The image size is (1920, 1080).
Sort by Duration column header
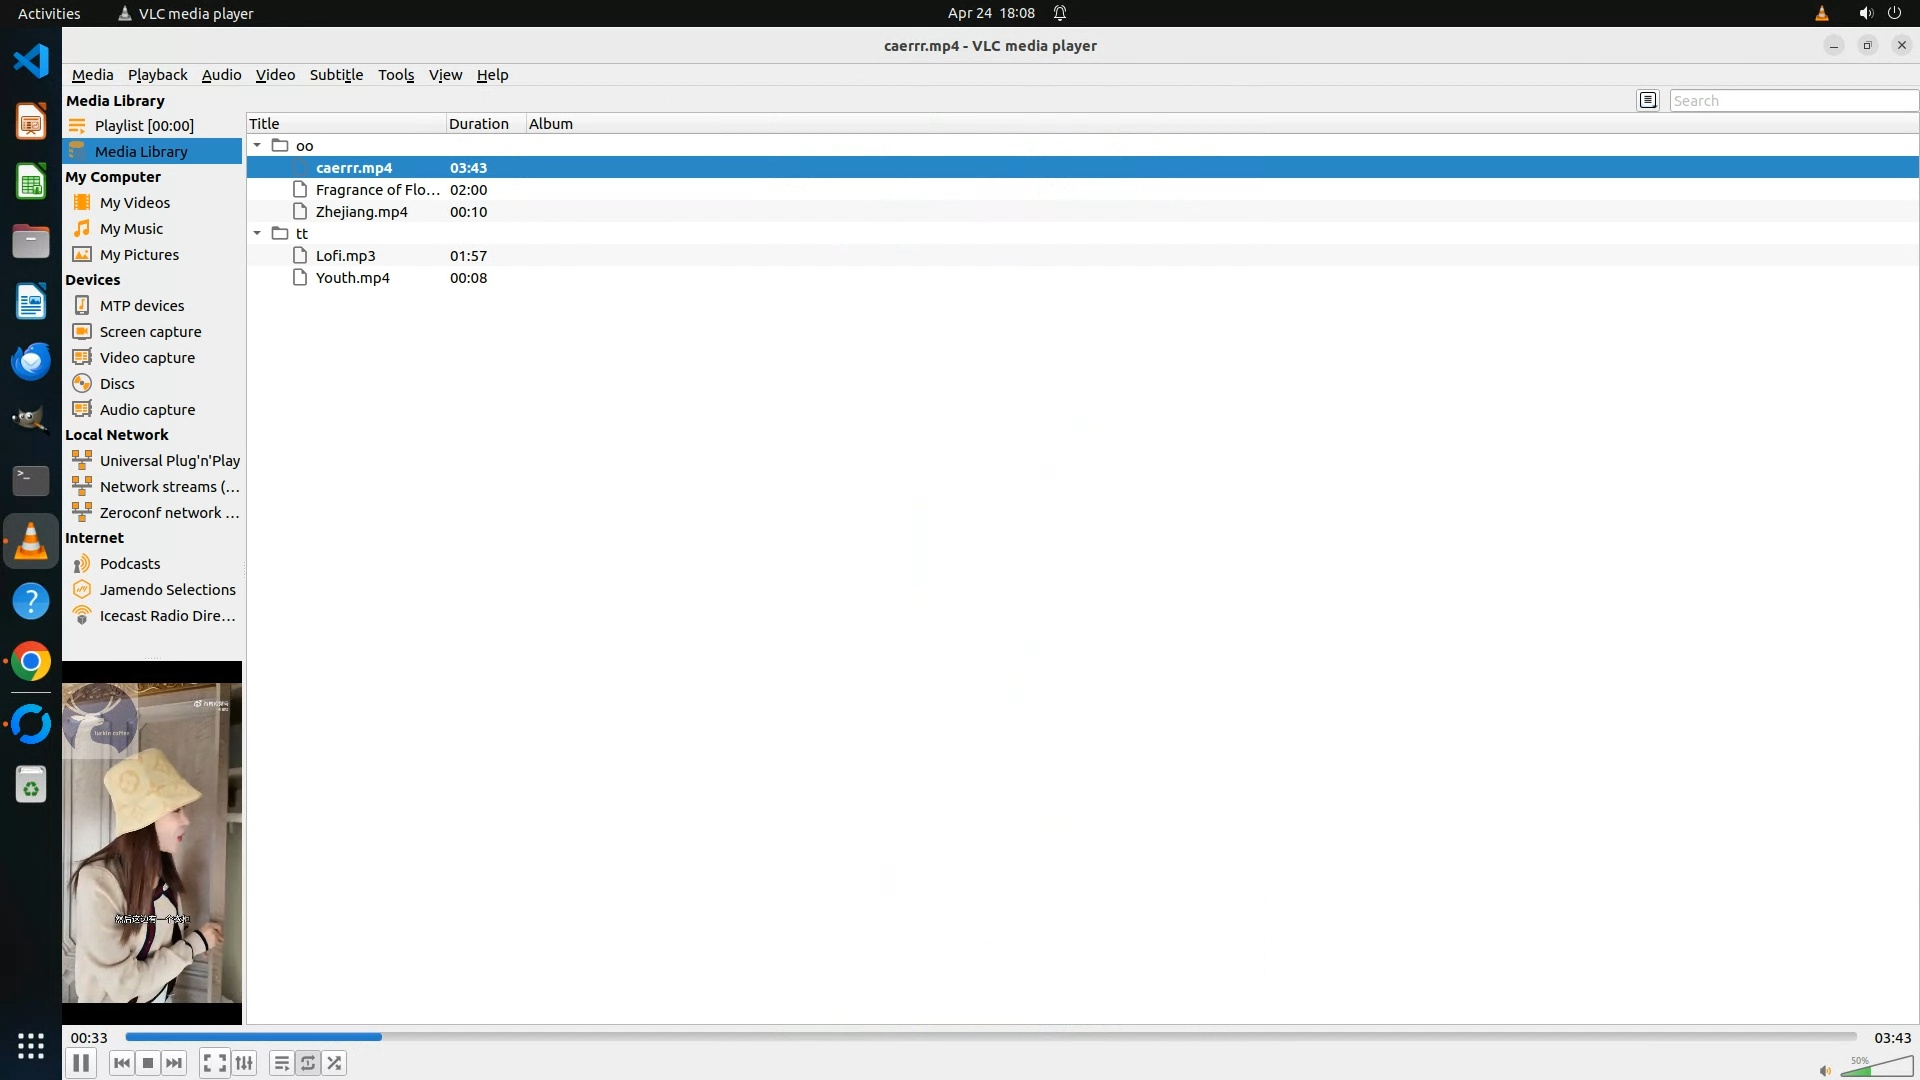[478, 124]
